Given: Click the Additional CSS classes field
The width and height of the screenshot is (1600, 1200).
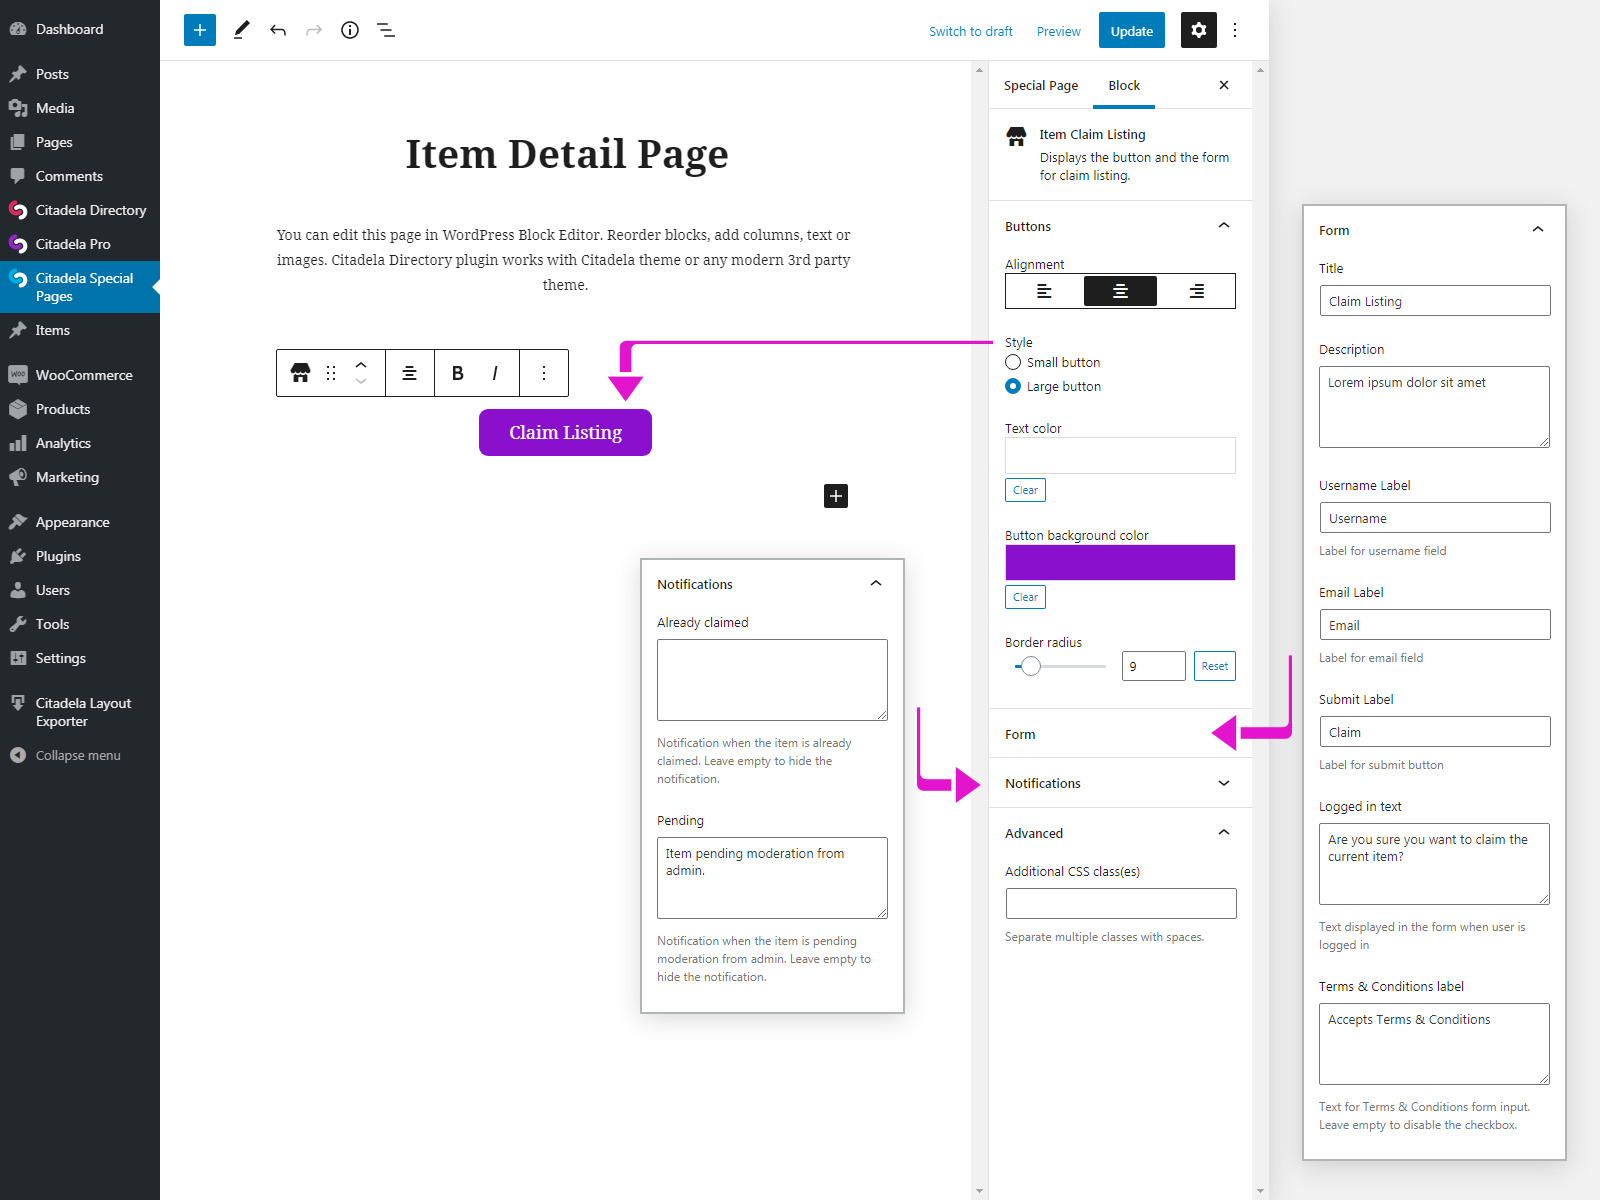Looking at the screenshot, I should point(1120,903).
